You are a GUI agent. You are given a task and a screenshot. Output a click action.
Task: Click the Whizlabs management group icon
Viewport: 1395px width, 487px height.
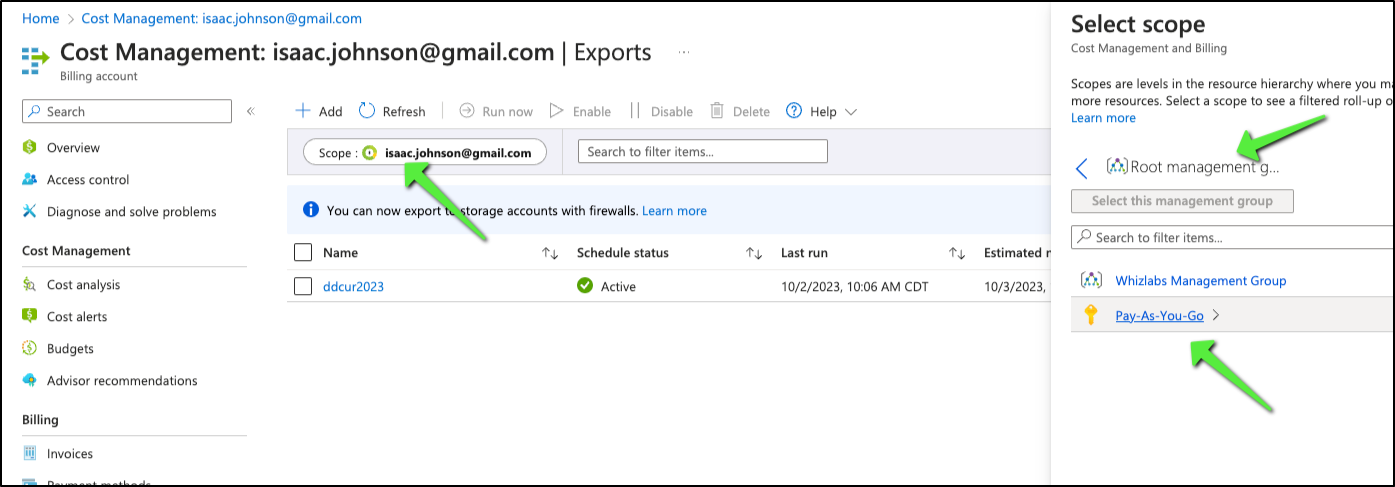pos(1091,280)
